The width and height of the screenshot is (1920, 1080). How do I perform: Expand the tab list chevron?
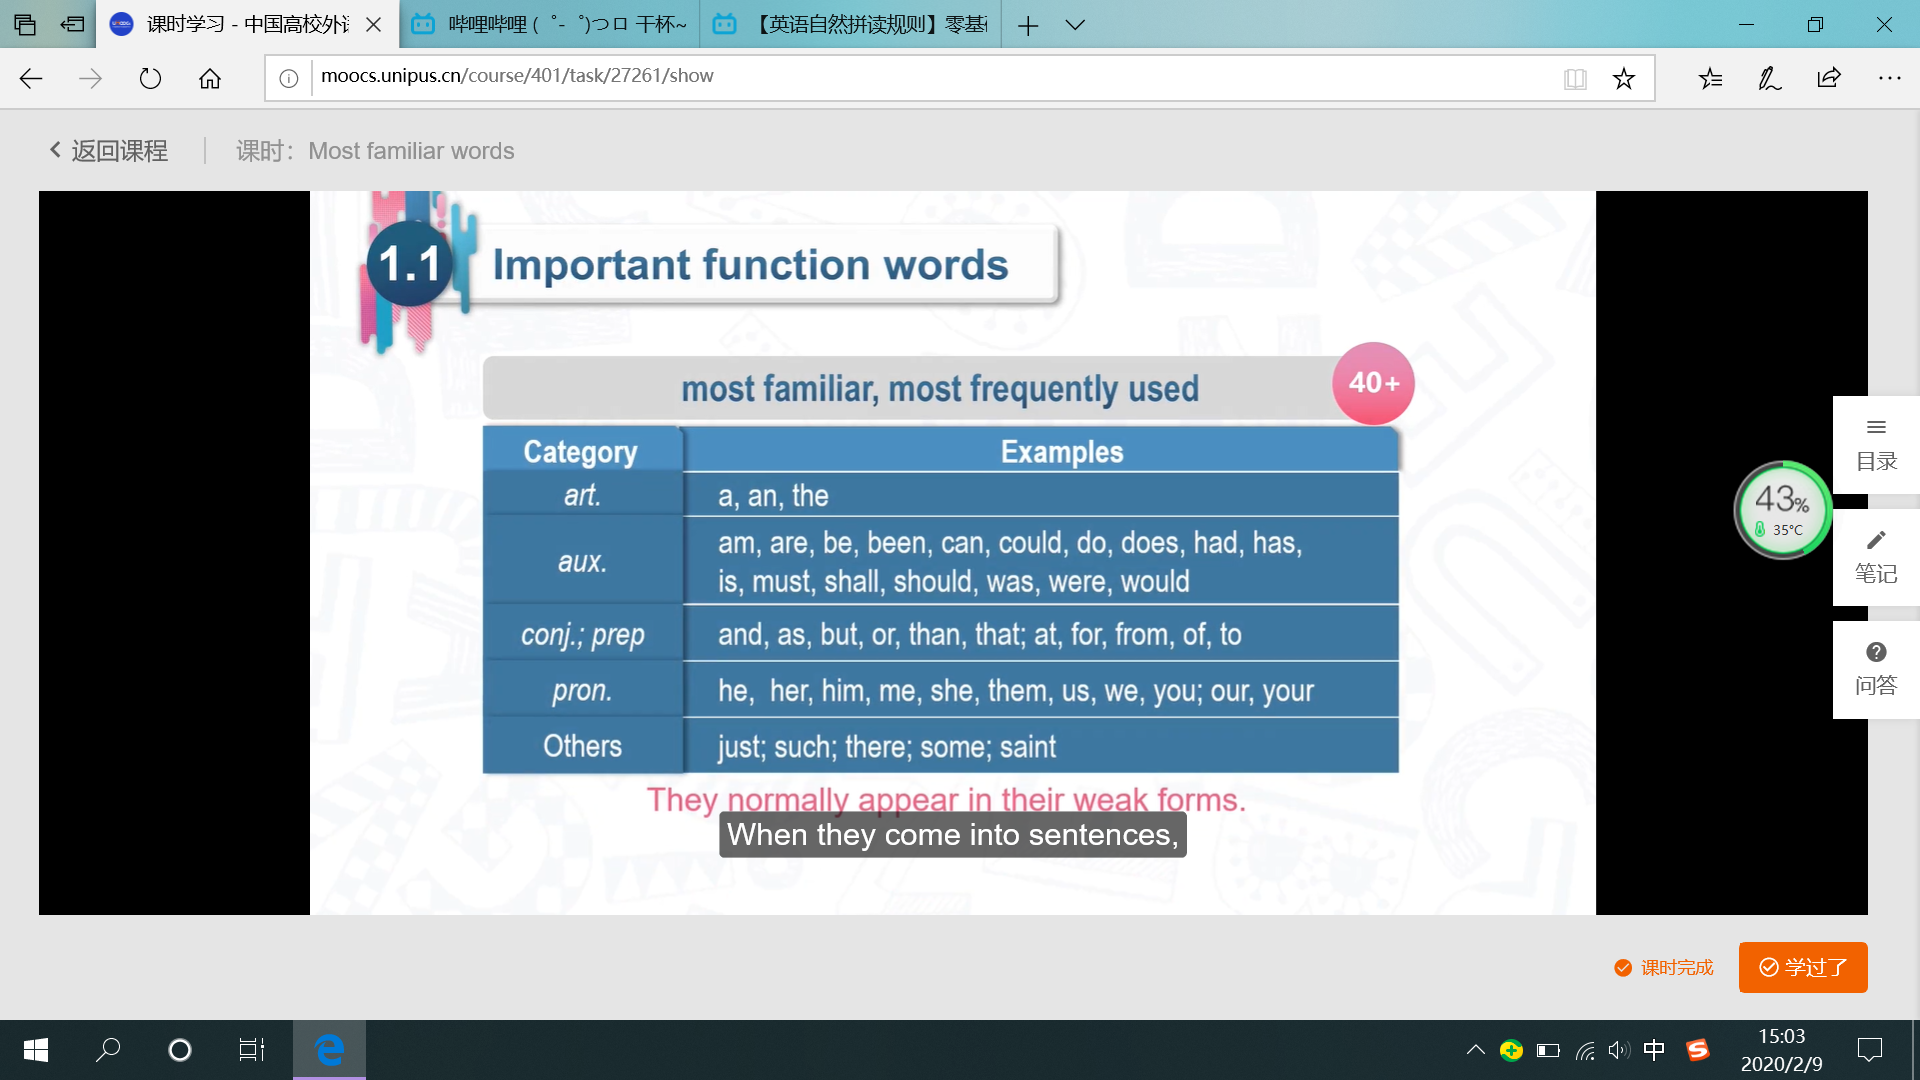pyautogui.click(x=1075, y=25)
